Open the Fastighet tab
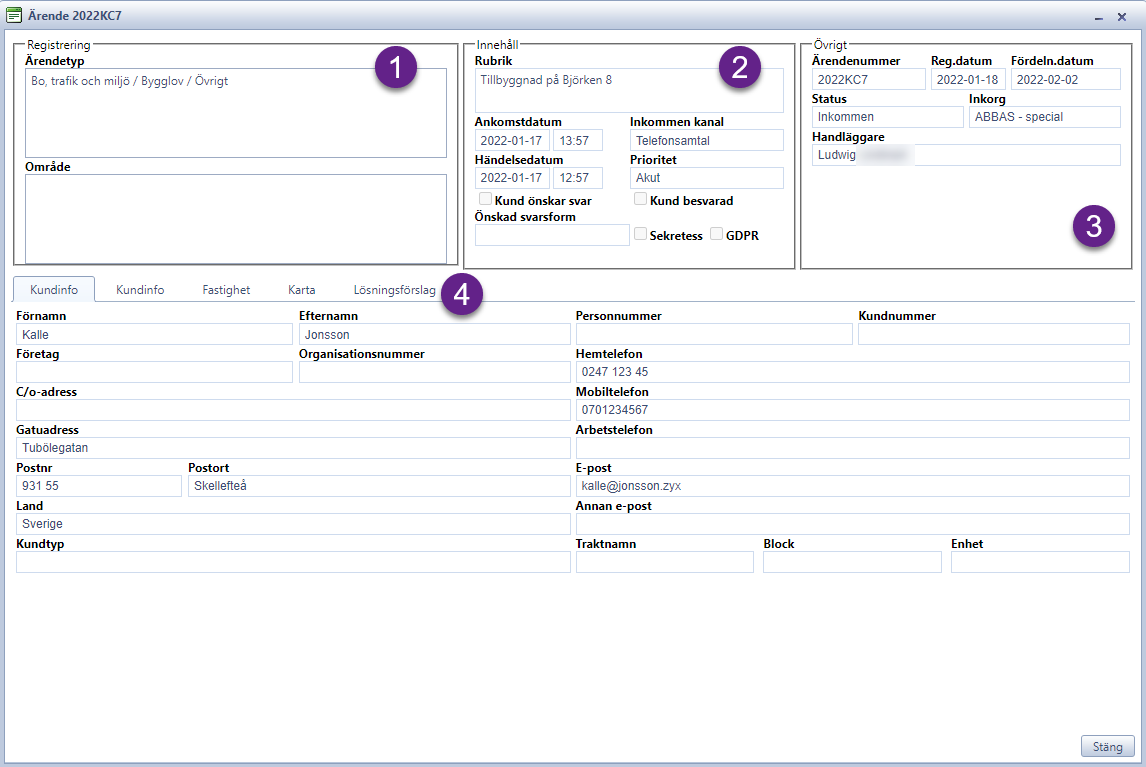 click(x=226, y=290)
